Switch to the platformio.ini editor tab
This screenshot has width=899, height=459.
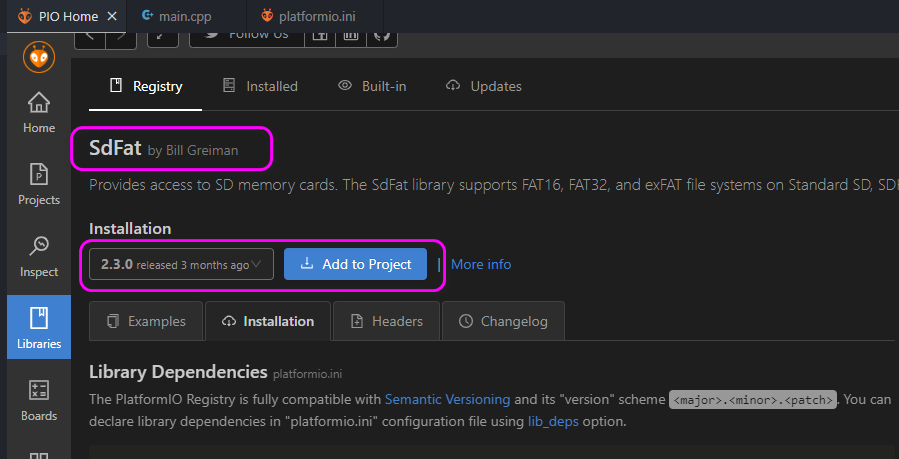(x=316, y=17)
